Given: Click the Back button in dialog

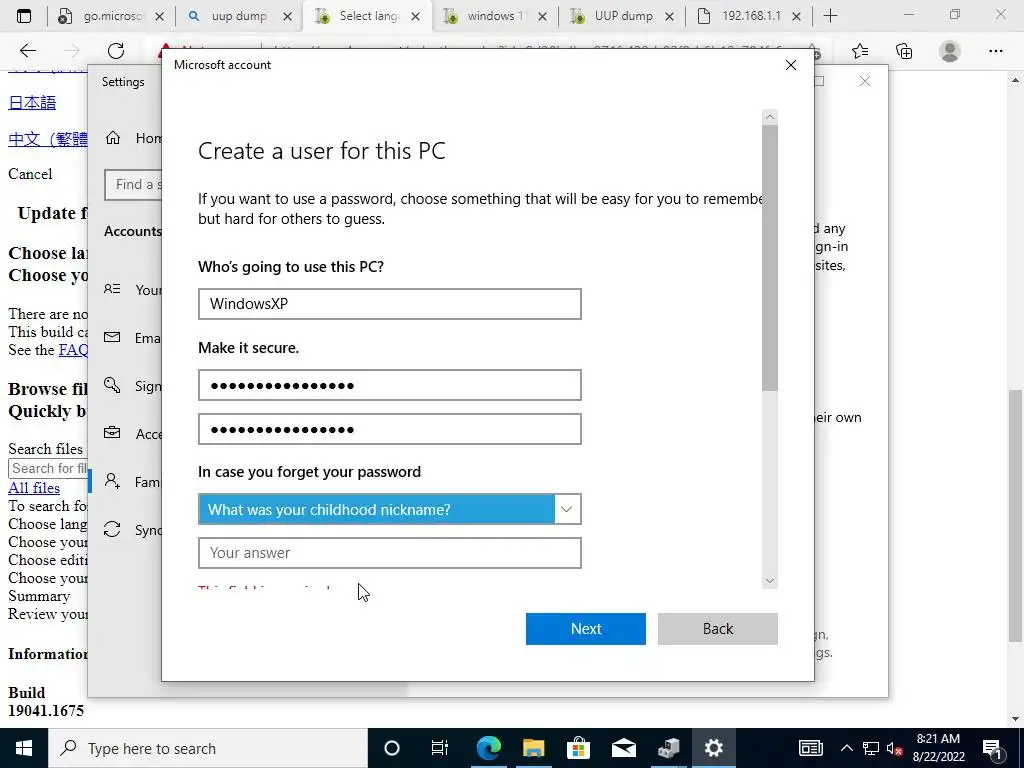Looking at the screenshot, I should [x=718, y=629].
